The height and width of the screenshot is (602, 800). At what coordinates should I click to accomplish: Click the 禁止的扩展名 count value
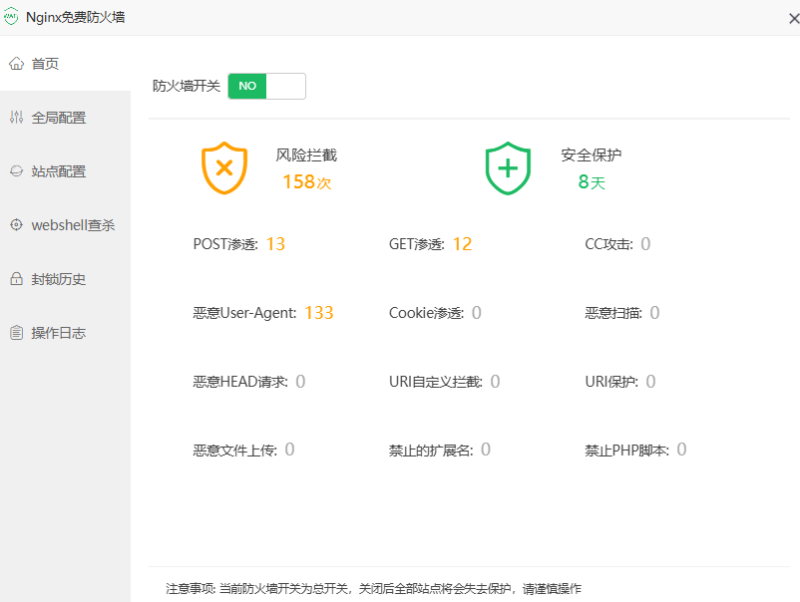(x=486, y=449)
